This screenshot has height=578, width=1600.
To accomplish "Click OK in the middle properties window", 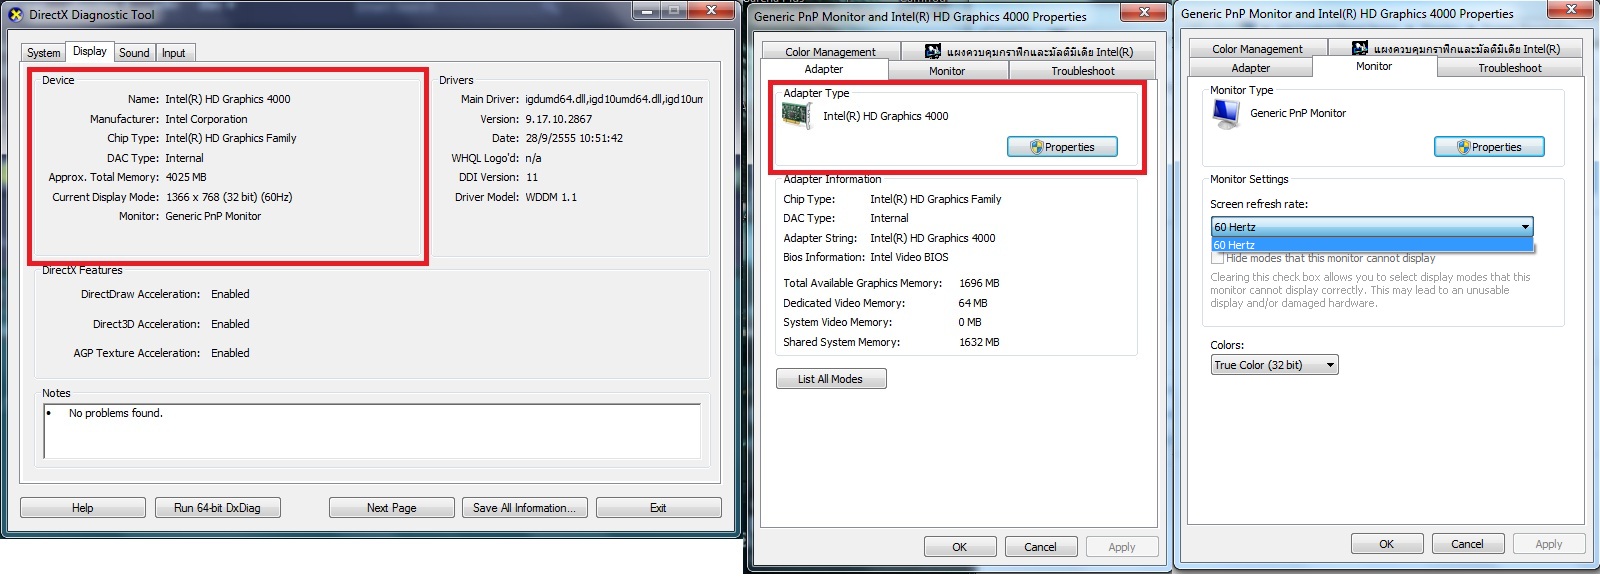I will 960,547.
